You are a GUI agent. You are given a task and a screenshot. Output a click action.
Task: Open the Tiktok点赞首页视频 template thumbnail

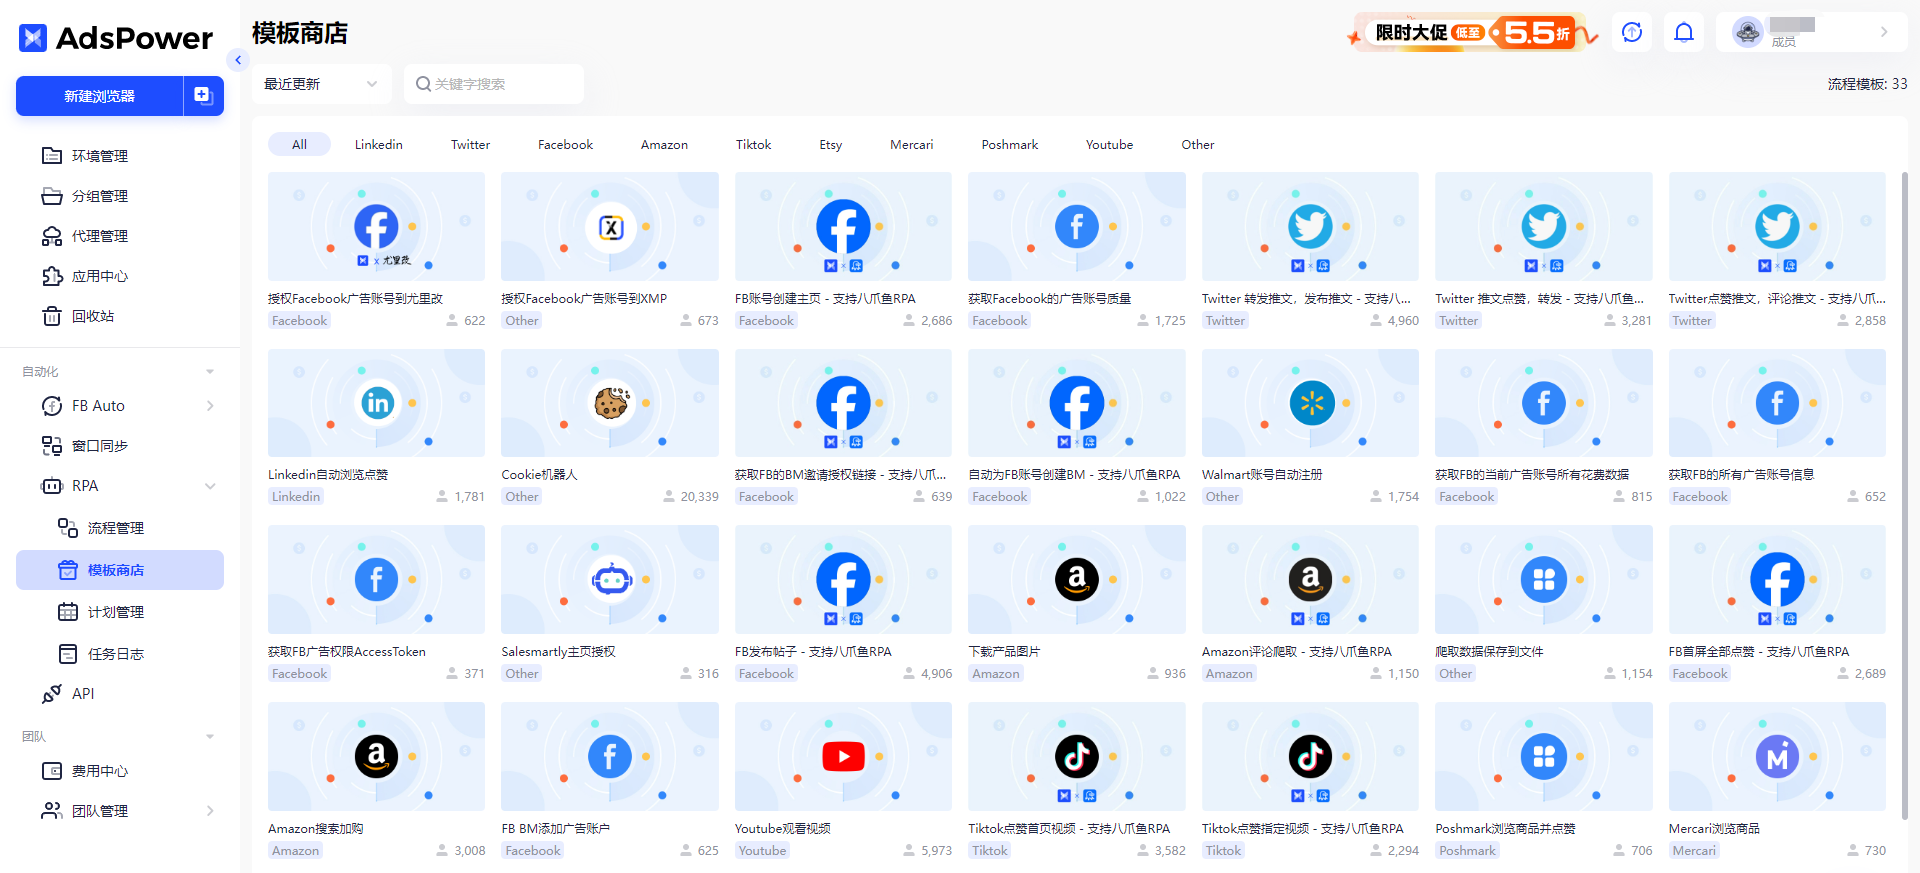tap(1077, 756)
